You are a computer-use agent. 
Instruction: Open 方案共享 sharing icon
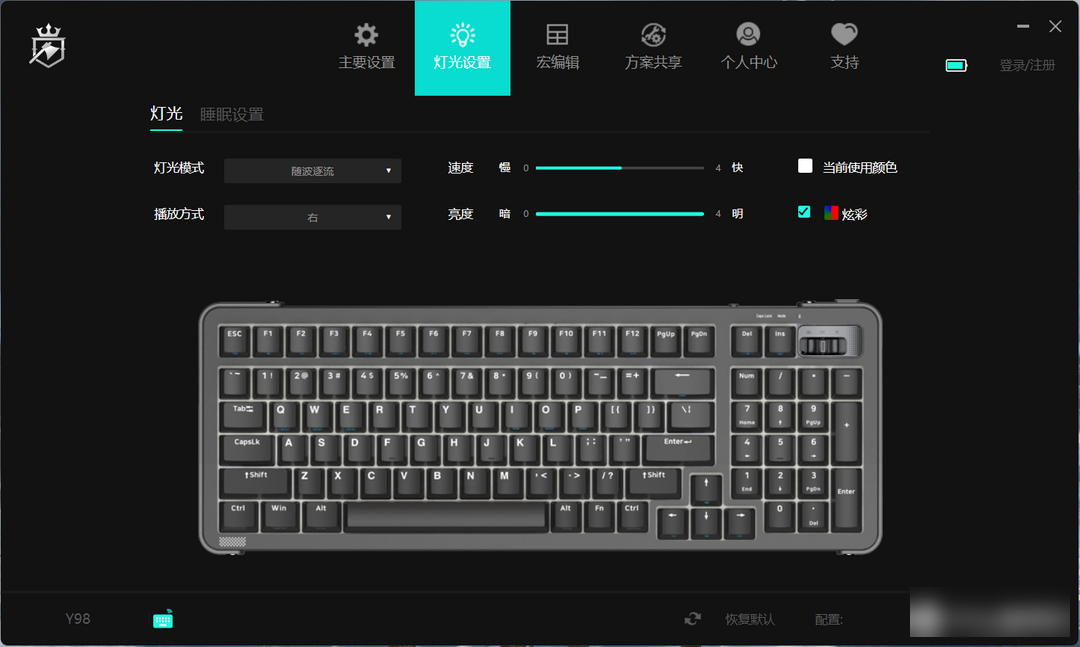[653, 34]
